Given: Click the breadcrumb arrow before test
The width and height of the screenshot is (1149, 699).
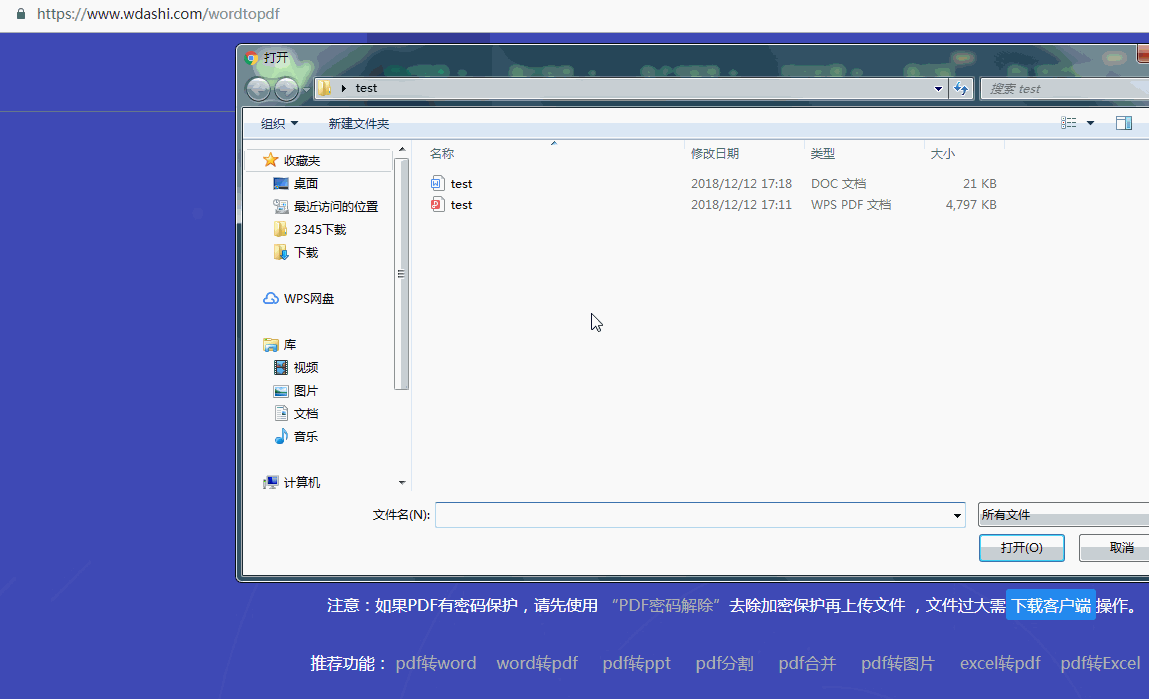Looking at the screenshot, I should [x=344, y=88].
